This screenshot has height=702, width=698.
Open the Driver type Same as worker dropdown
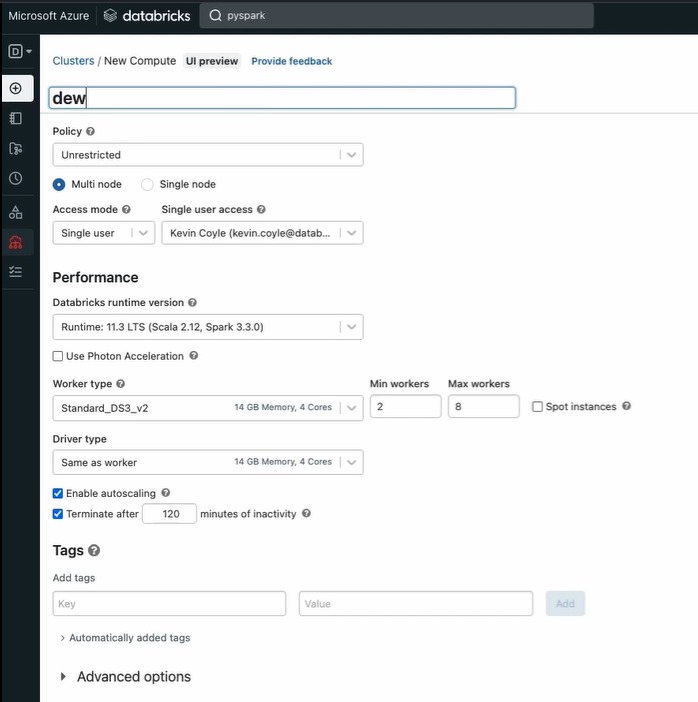[x=208, y=462]
